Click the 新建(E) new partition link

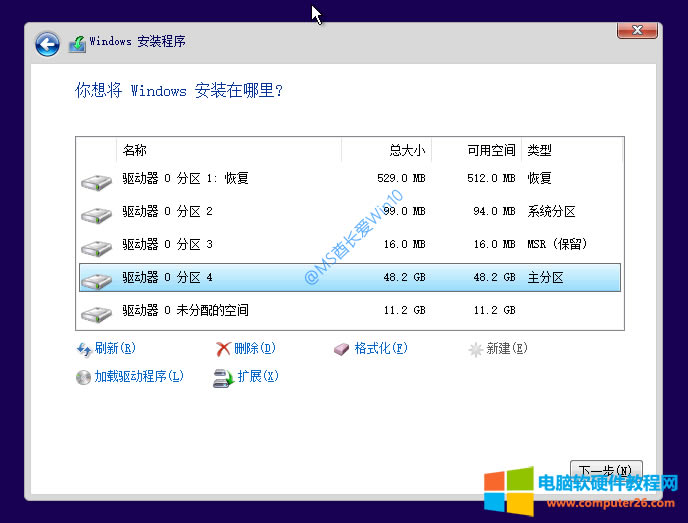coord(507,348)
